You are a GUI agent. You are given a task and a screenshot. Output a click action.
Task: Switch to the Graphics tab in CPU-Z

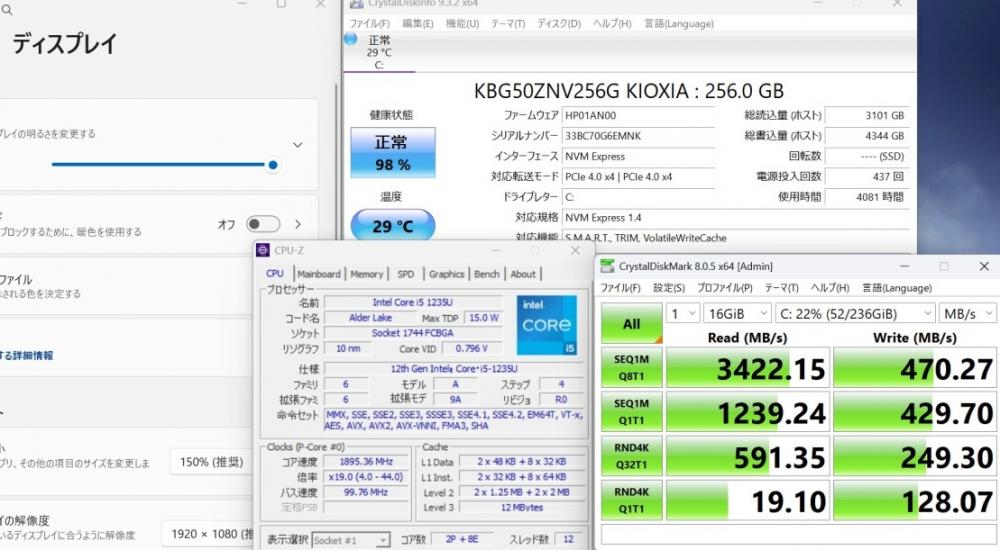pyautogui.click(x=446, y=274)
